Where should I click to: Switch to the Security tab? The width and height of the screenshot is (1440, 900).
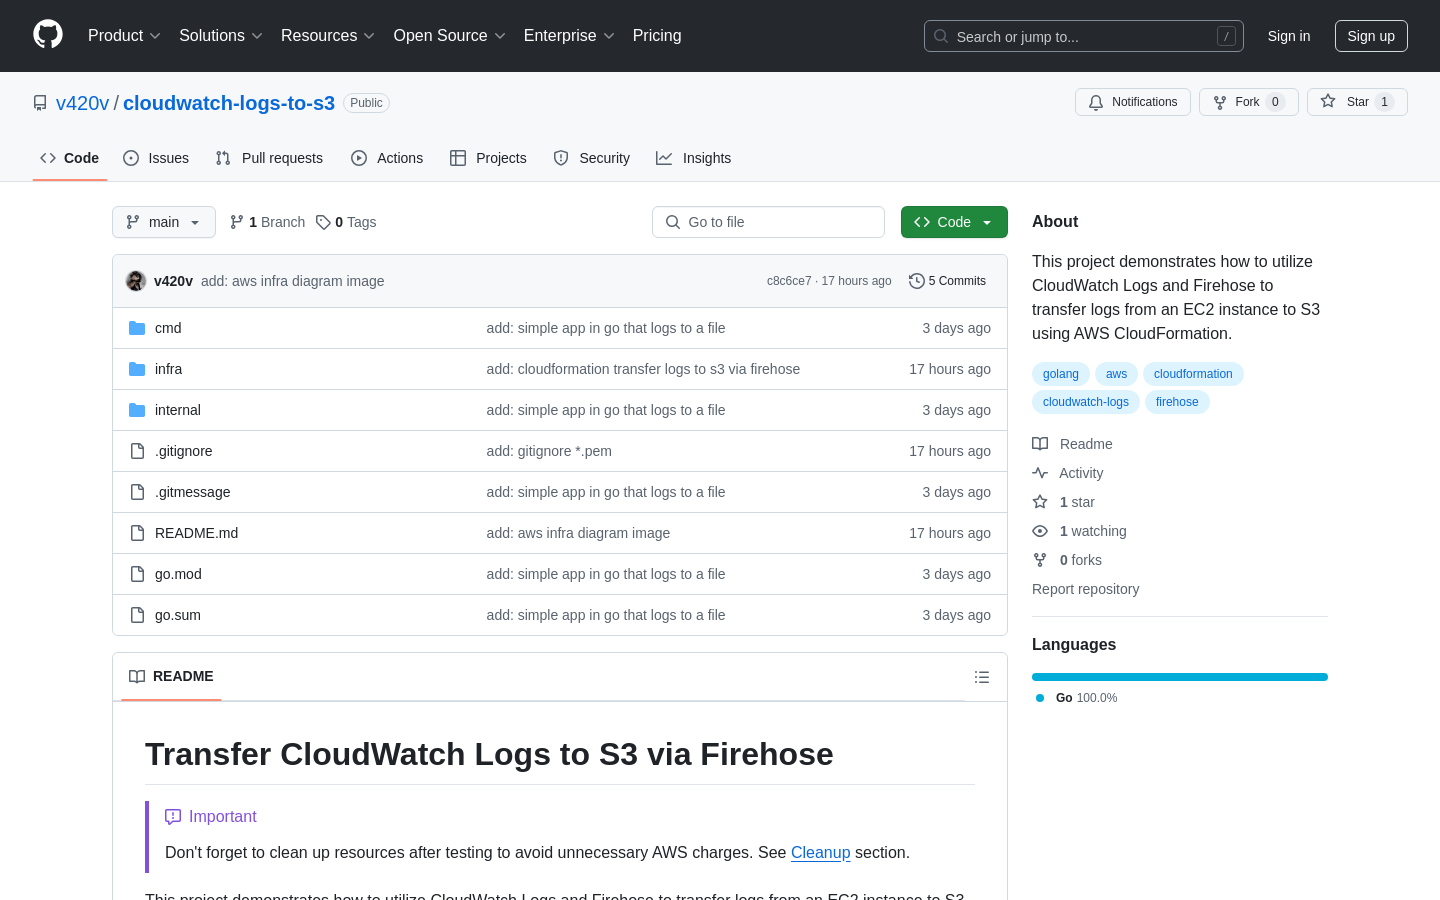click(x=592, y=158)
